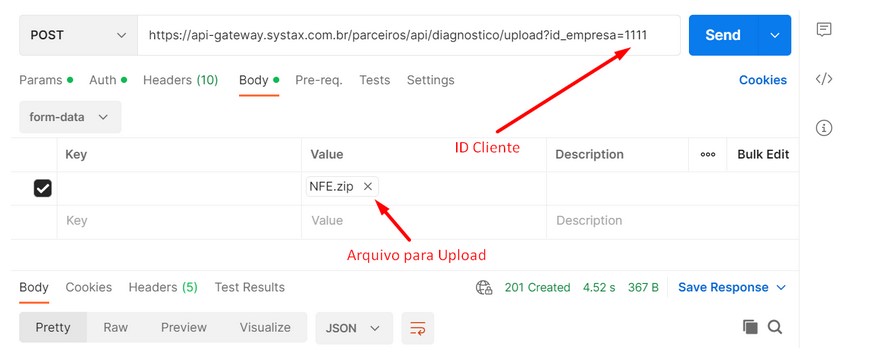Open the JSON format dropdown
891x363 pixels.
(x=354, y=328)
